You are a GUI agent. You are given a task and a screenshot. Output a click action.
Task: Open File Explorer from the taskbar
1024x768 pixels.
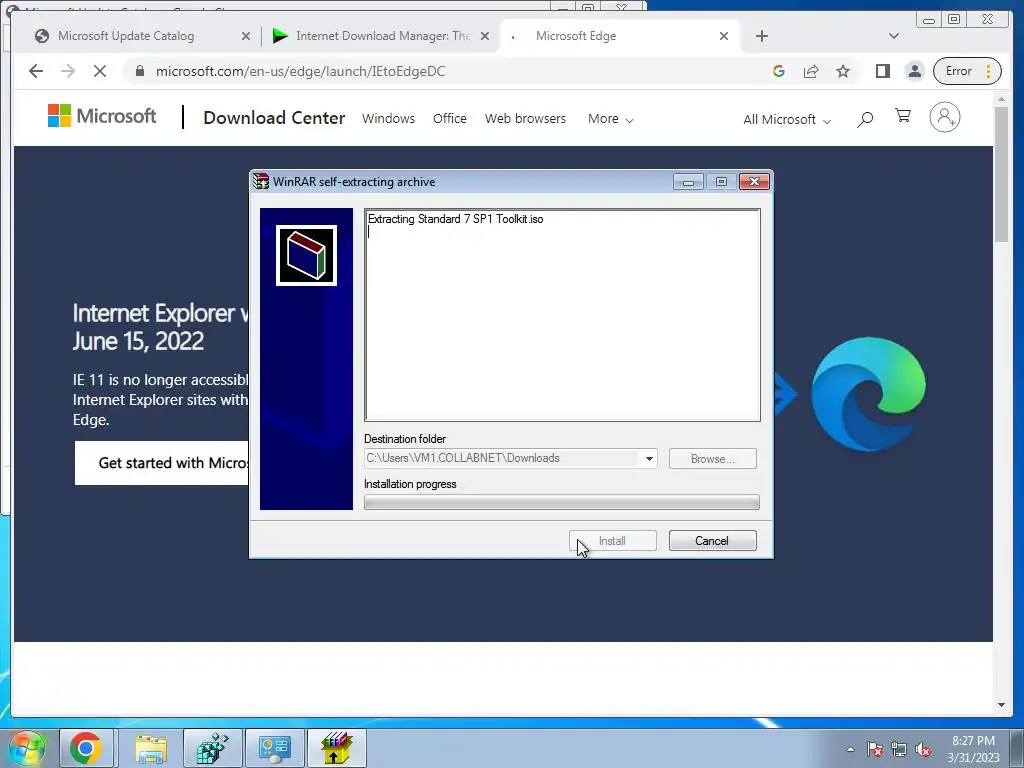click(151, 748)
